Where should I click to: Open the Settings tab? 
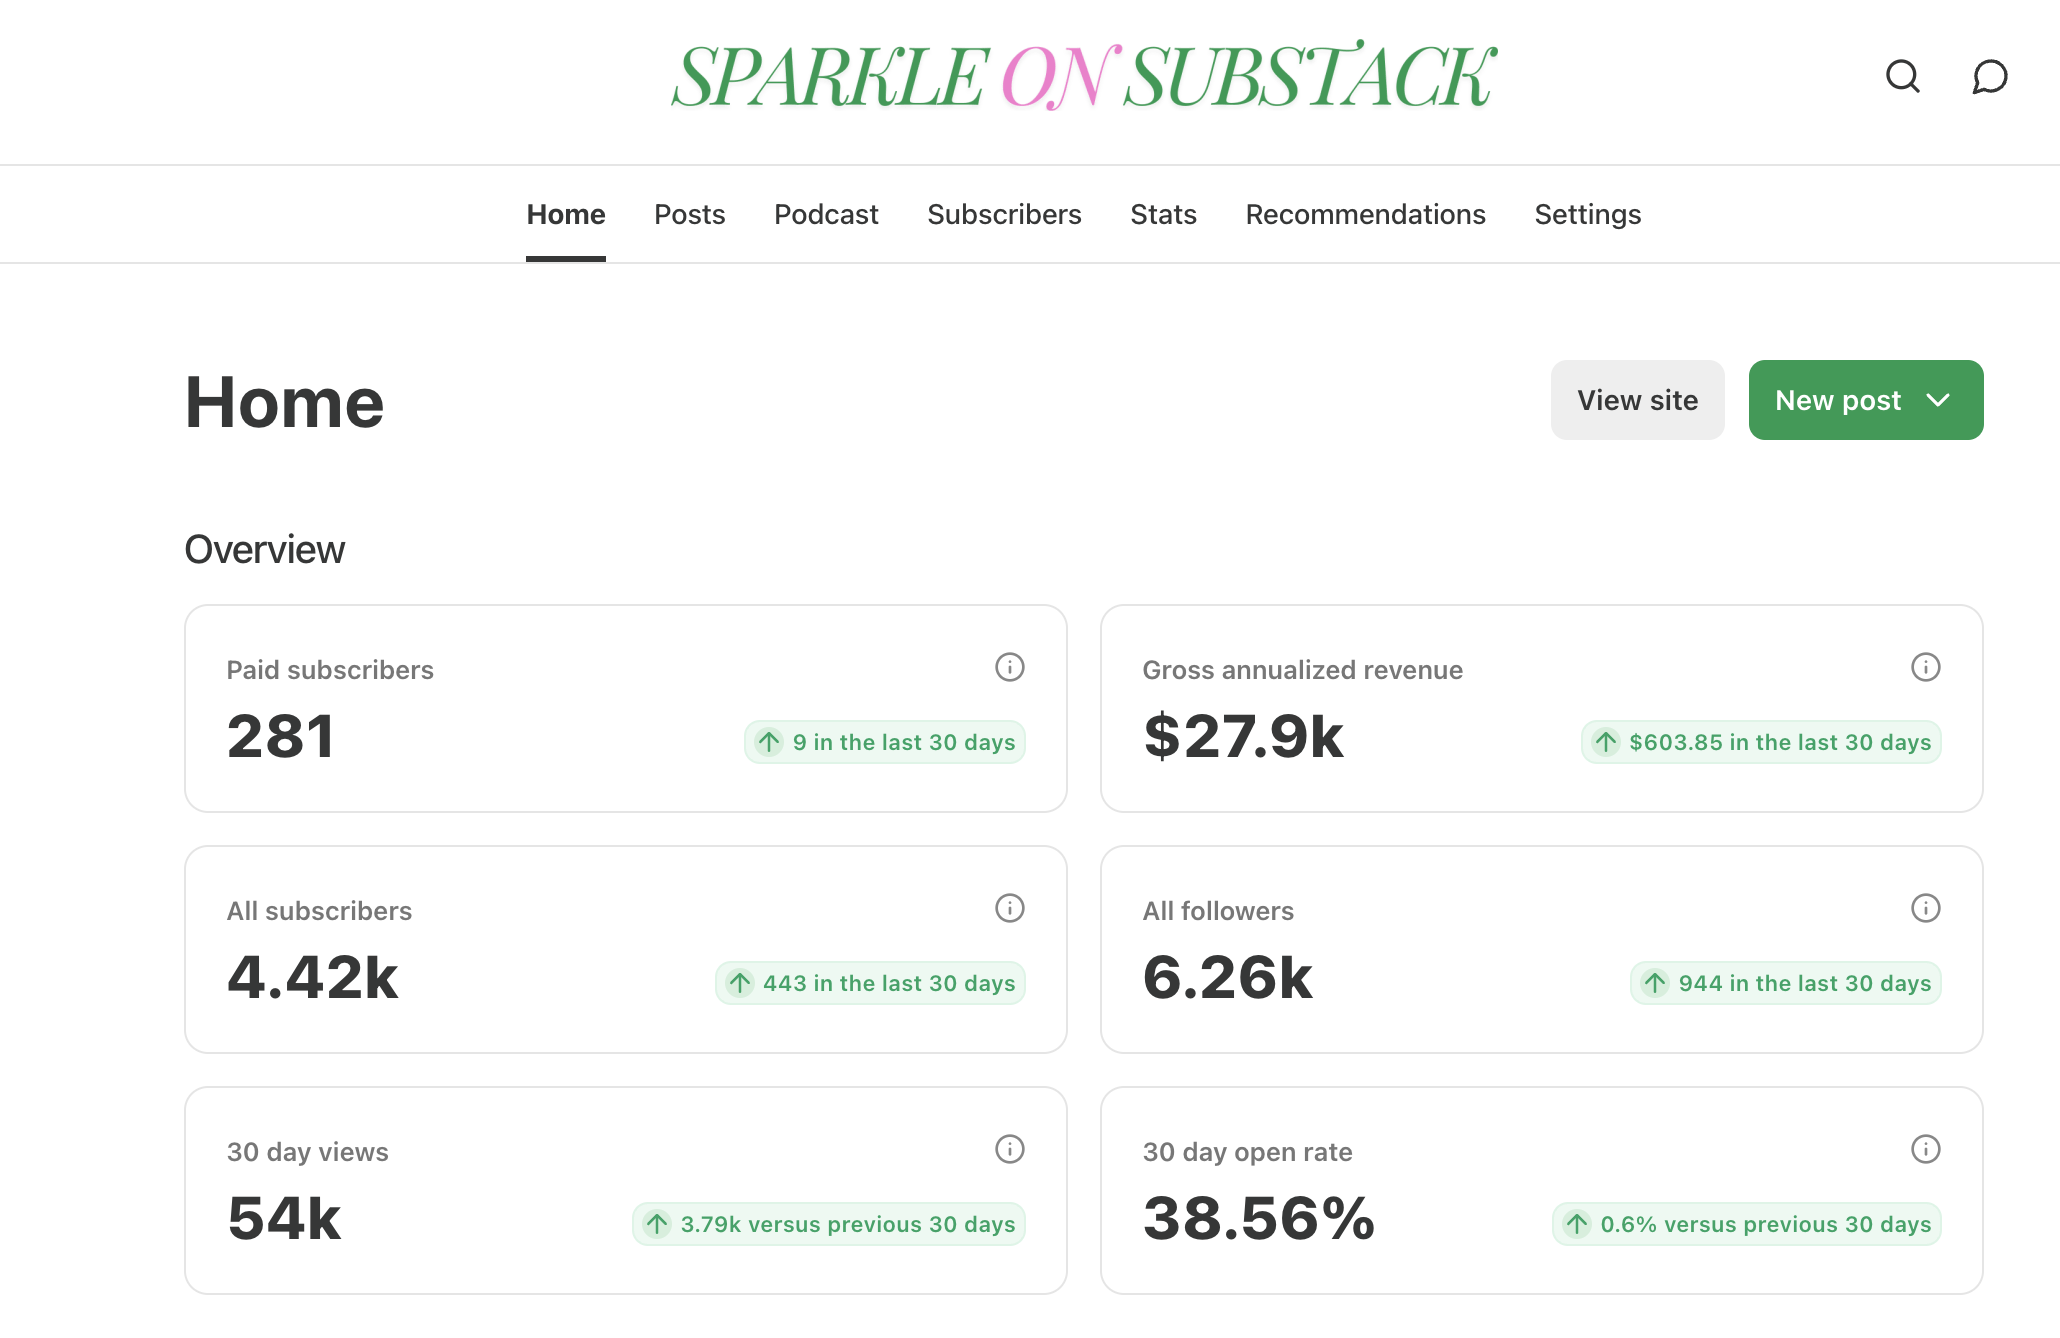pos(1587,214)
